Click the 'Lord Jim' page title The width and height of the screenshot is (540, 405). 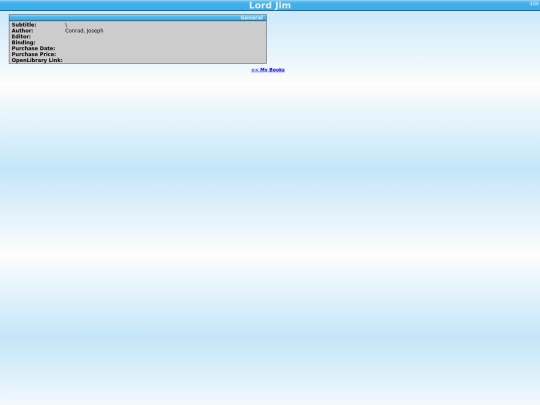coord(270,5)
